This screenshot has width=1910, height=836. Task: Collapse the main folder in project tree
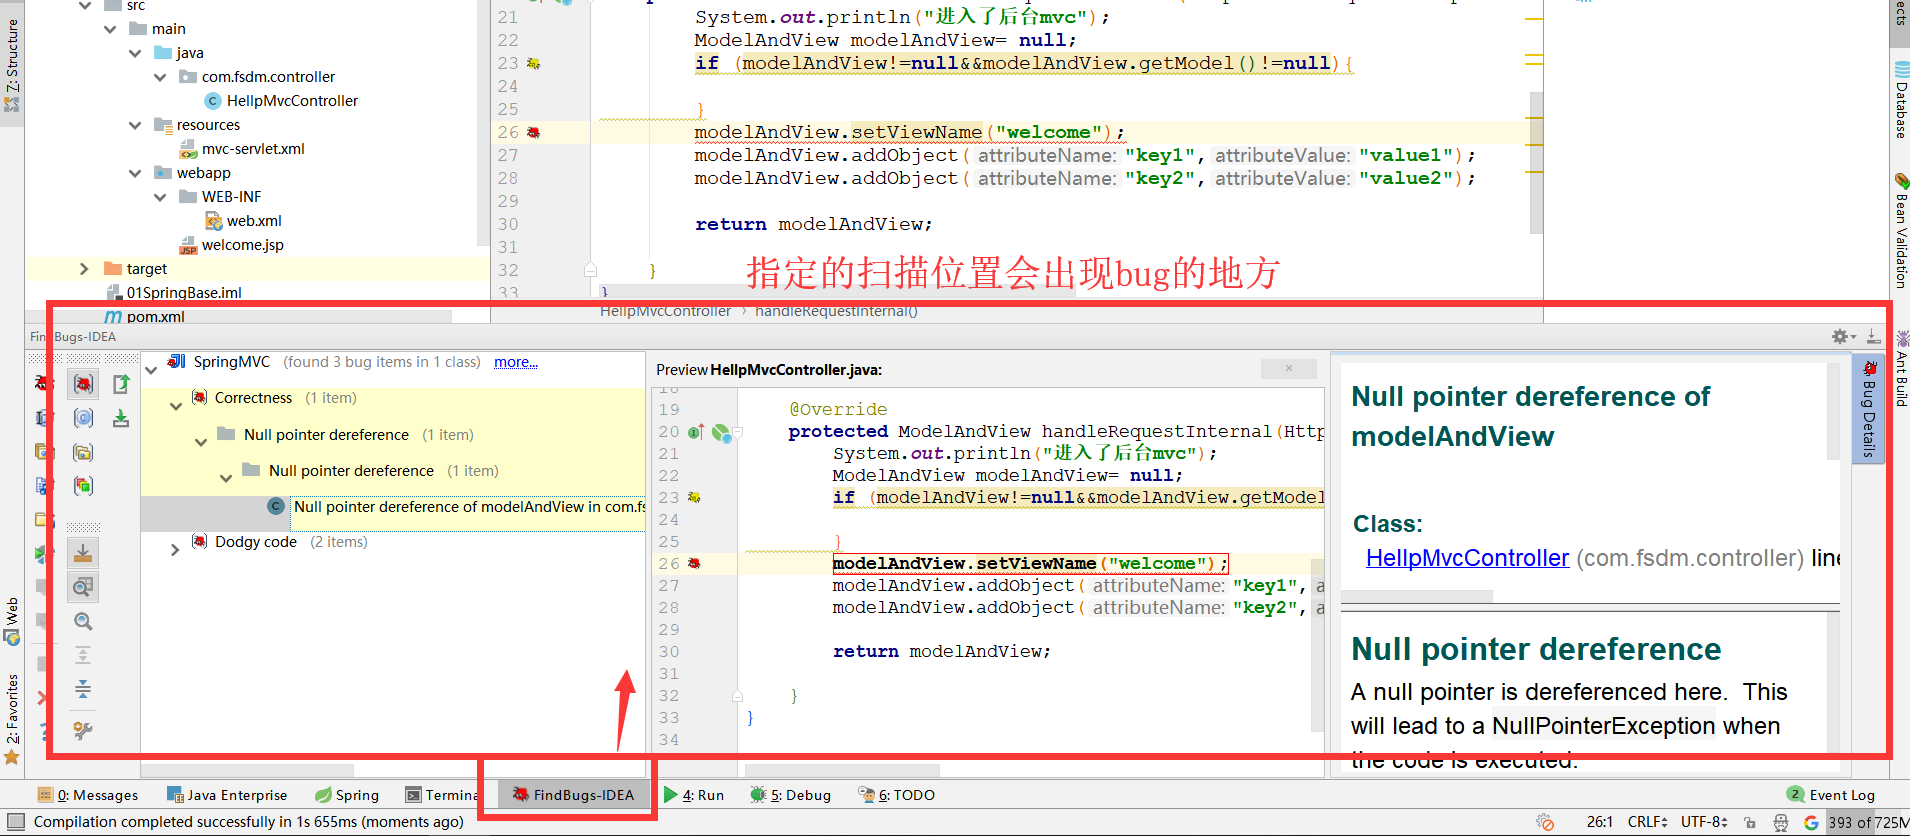pos(110,29)
